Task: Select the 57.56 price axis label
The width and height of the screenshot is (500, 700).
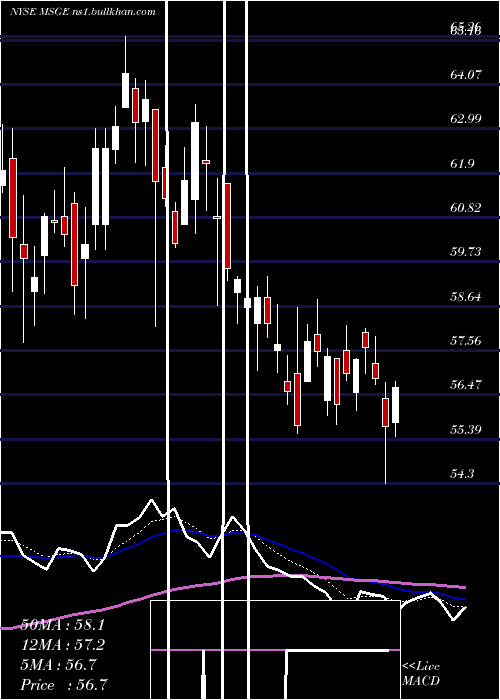Action: click(x=466, y=341)
